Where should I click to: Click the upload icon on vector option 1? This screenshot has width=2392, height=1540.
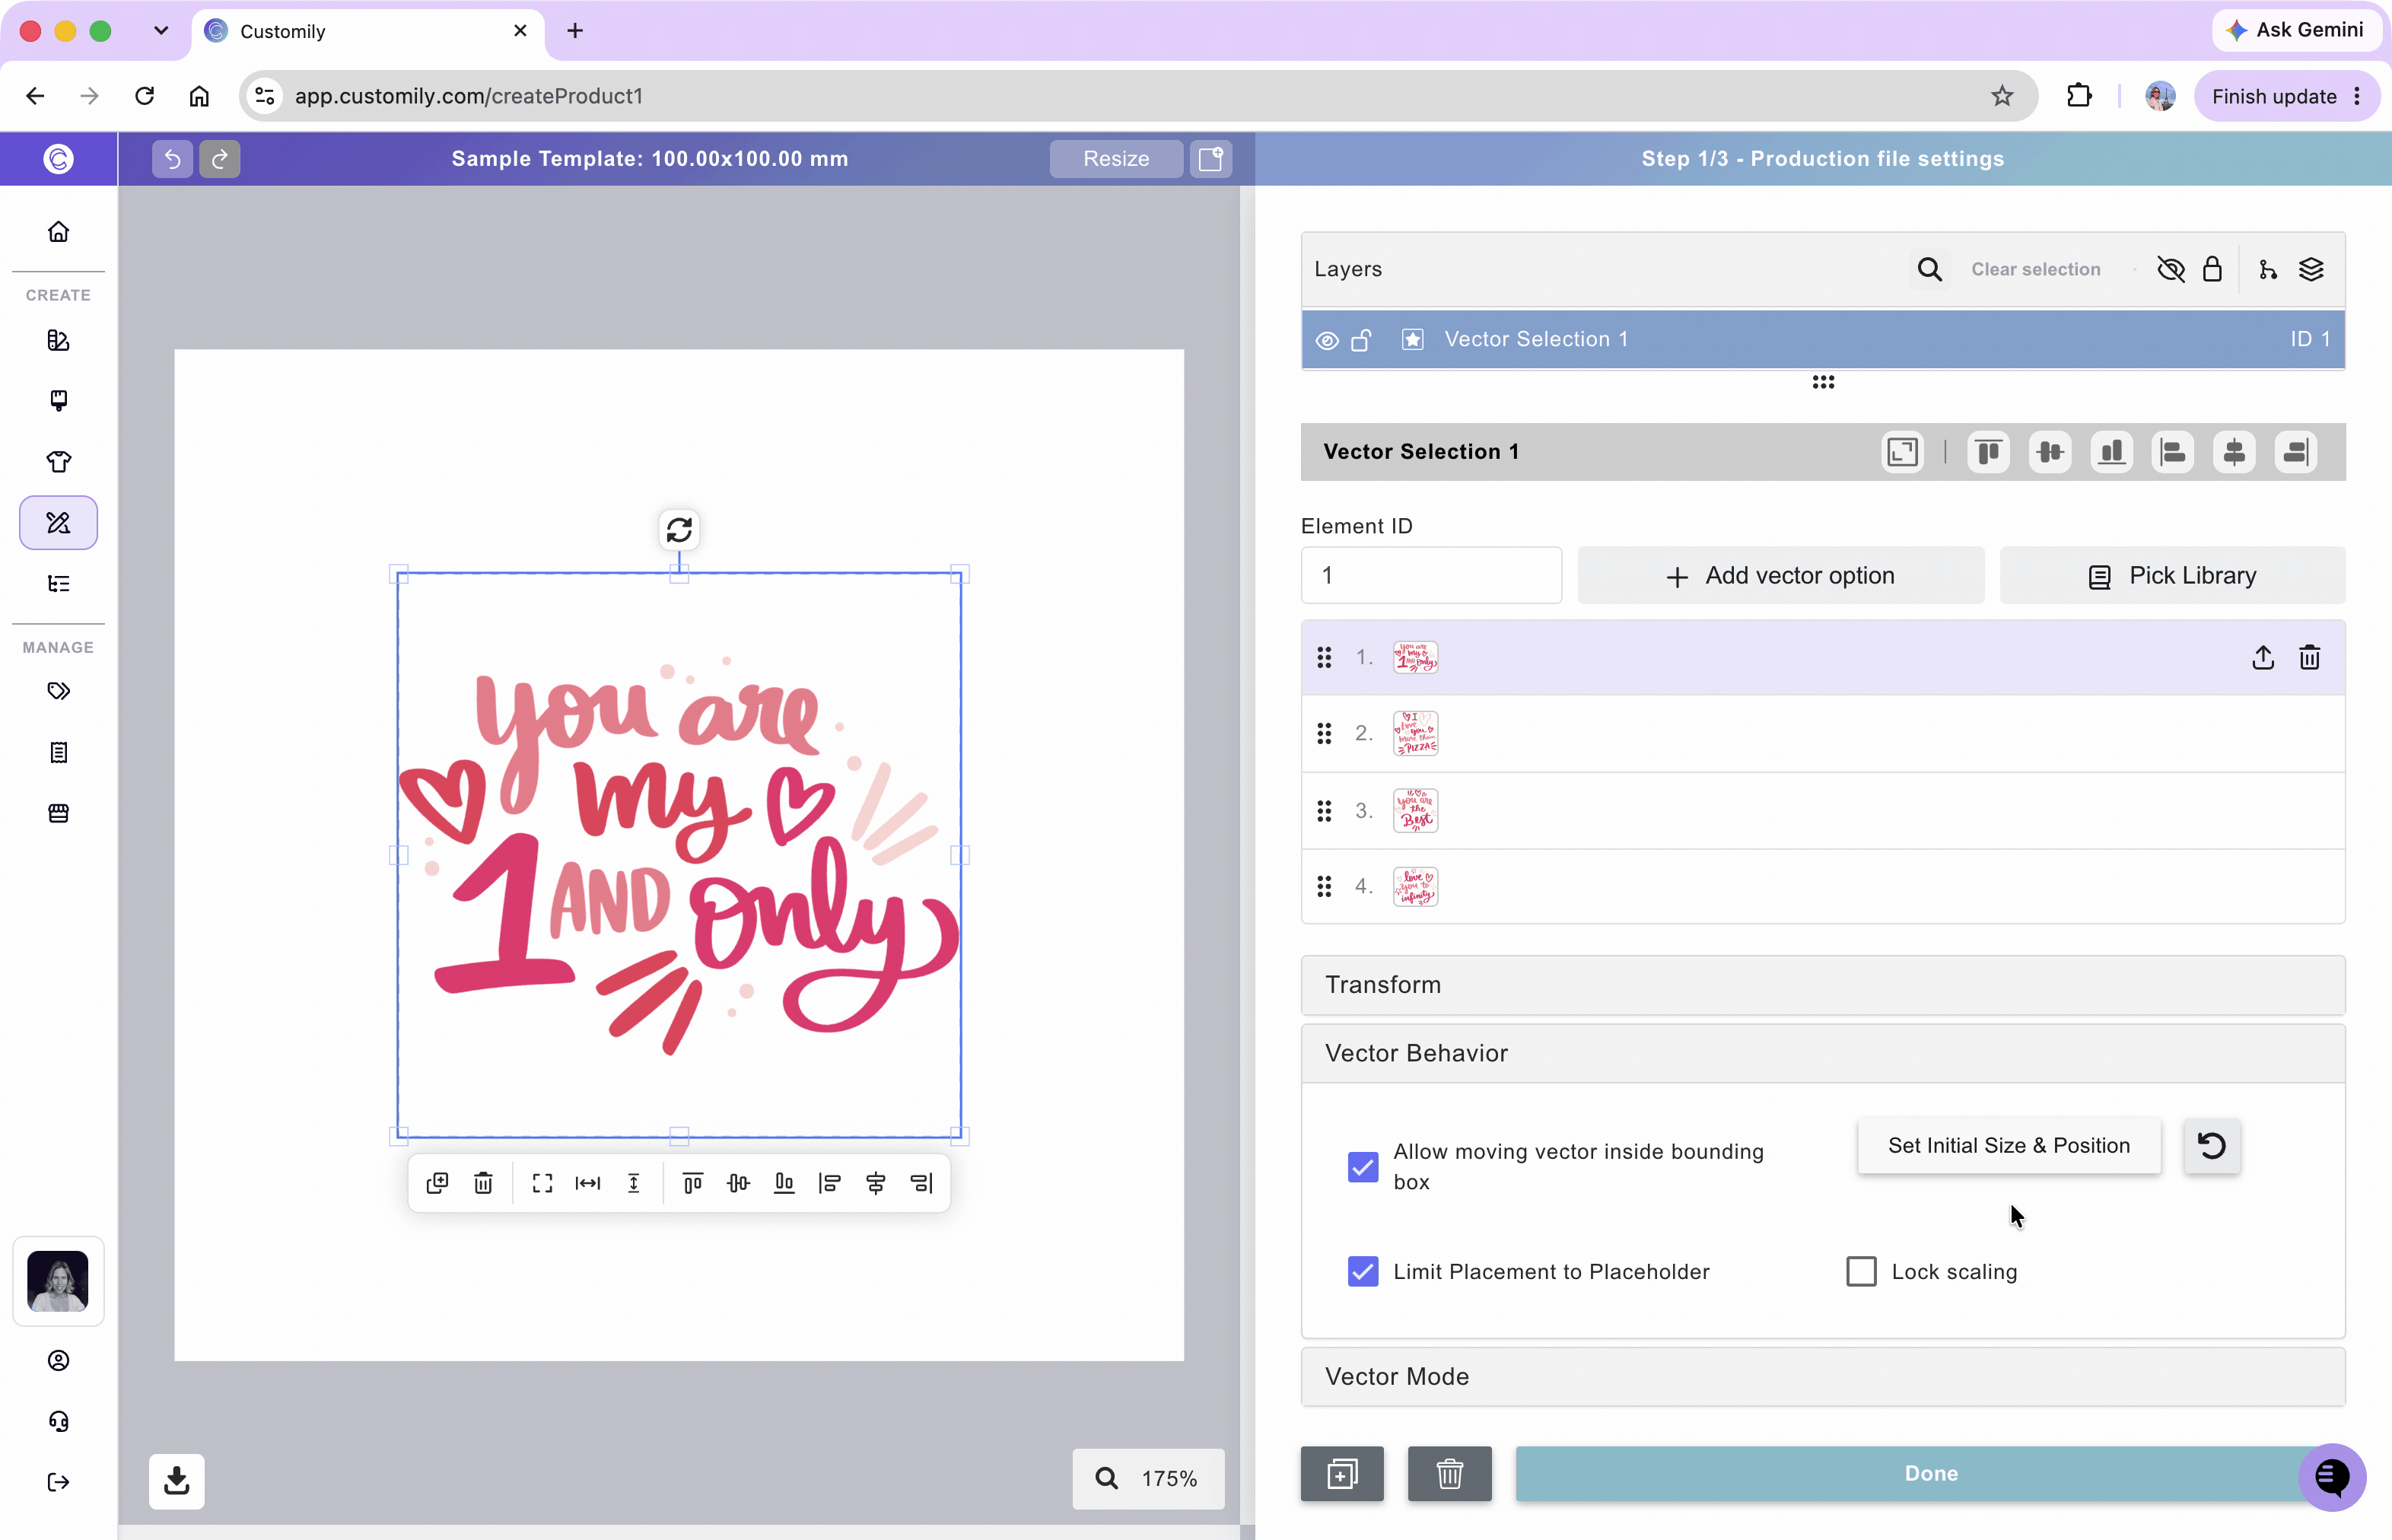pos(2263,657)
